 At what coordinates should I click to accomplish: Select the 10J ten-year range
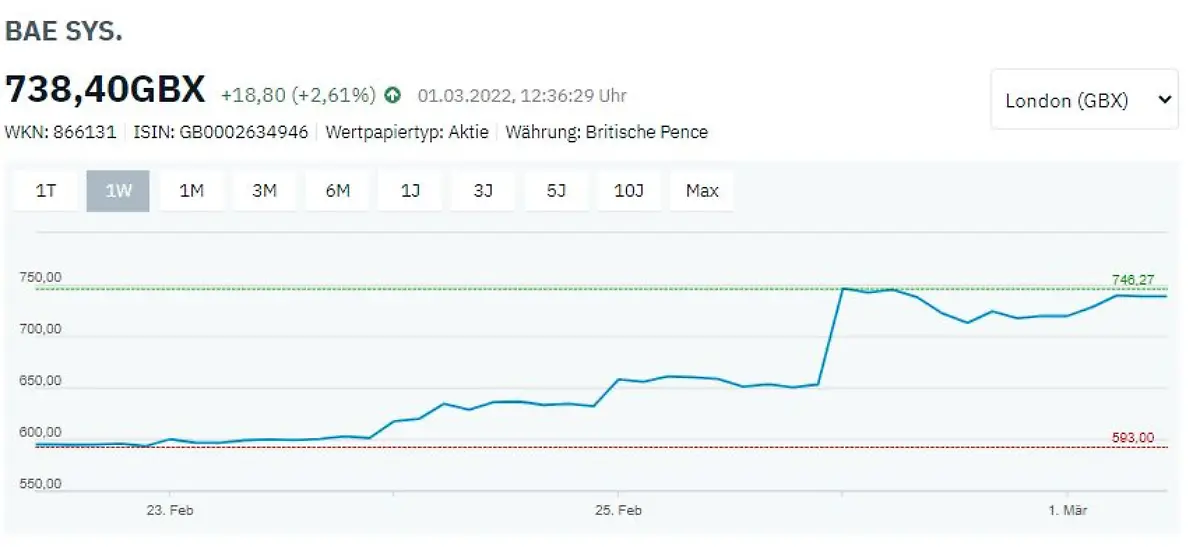point(629,191)
